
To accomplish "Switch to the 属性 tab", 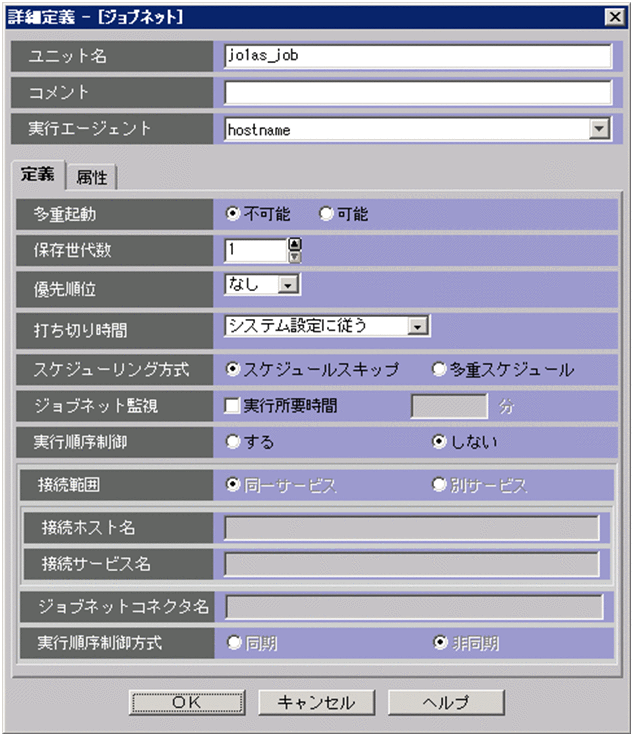I will pos(92,177).
